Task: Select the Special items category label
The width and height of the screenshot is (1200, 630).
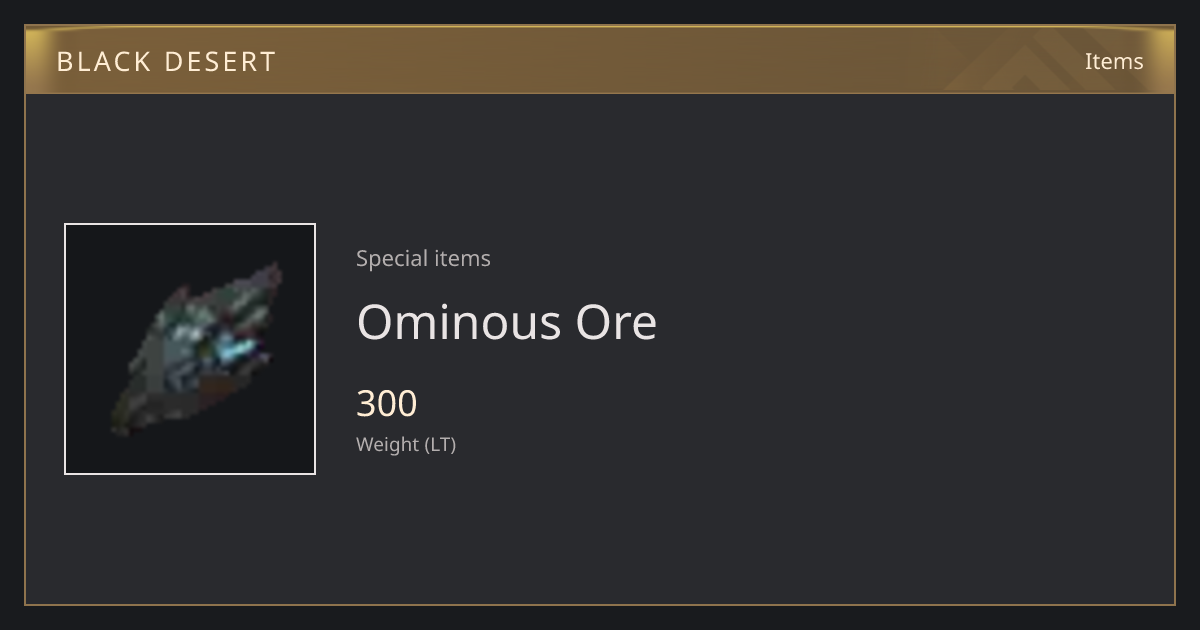Action: (423, 258)
